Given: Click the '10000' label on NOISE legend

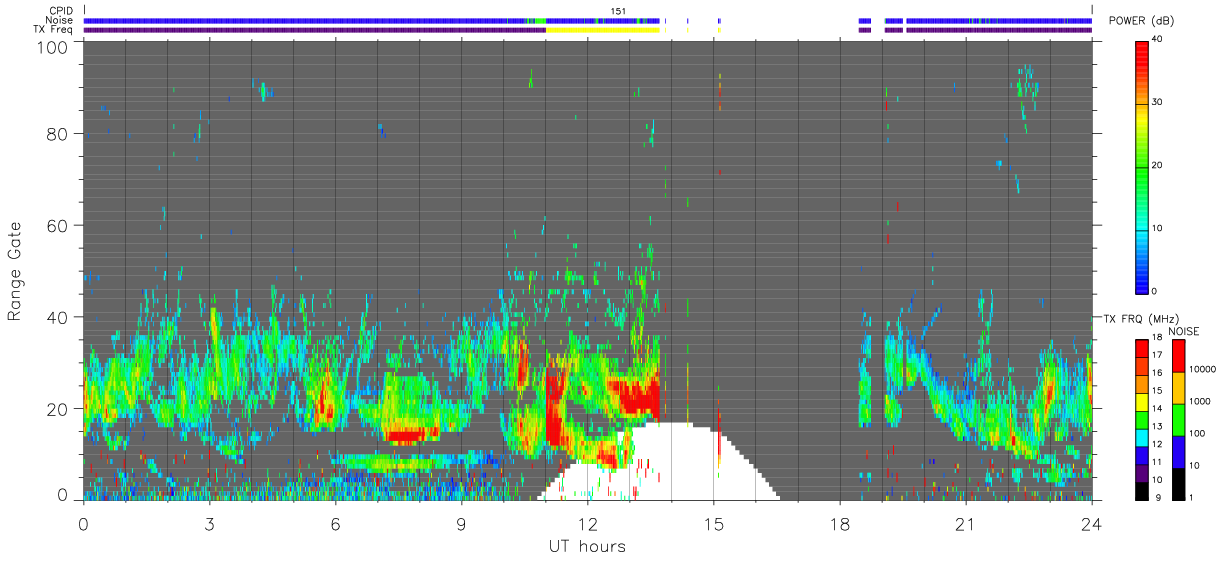Looking at the screenshot, I should [x=1204, y=369].
